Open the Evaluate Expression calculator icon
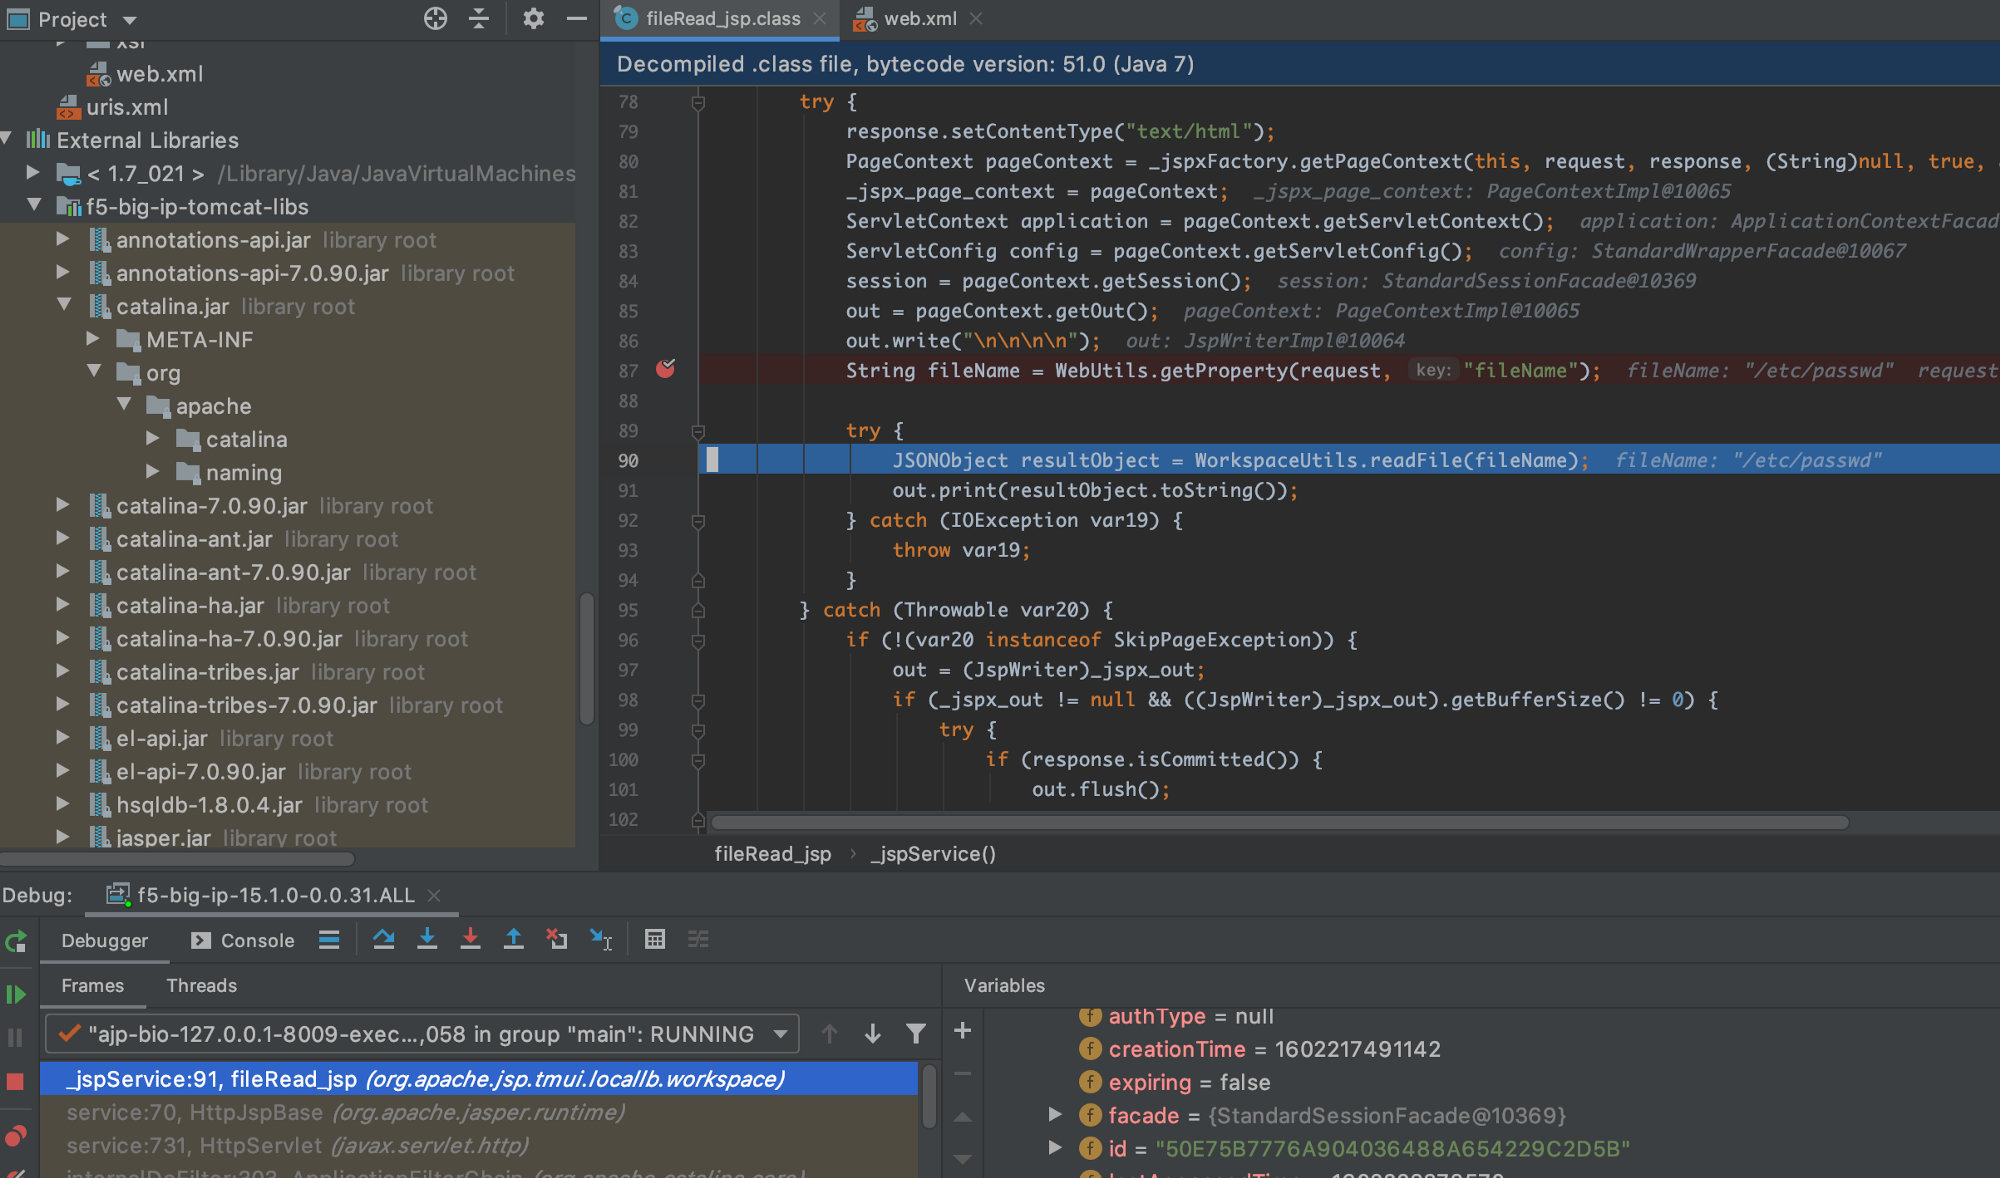The height and width of the screenshot is (1178, 2000). click(655, 939)
